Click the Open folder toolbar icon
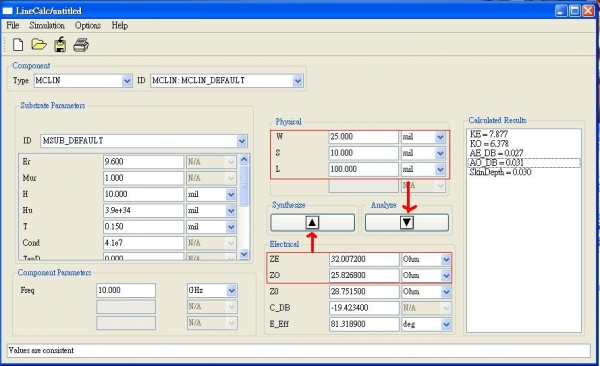 pyautogui.click(x=39, y=45)
